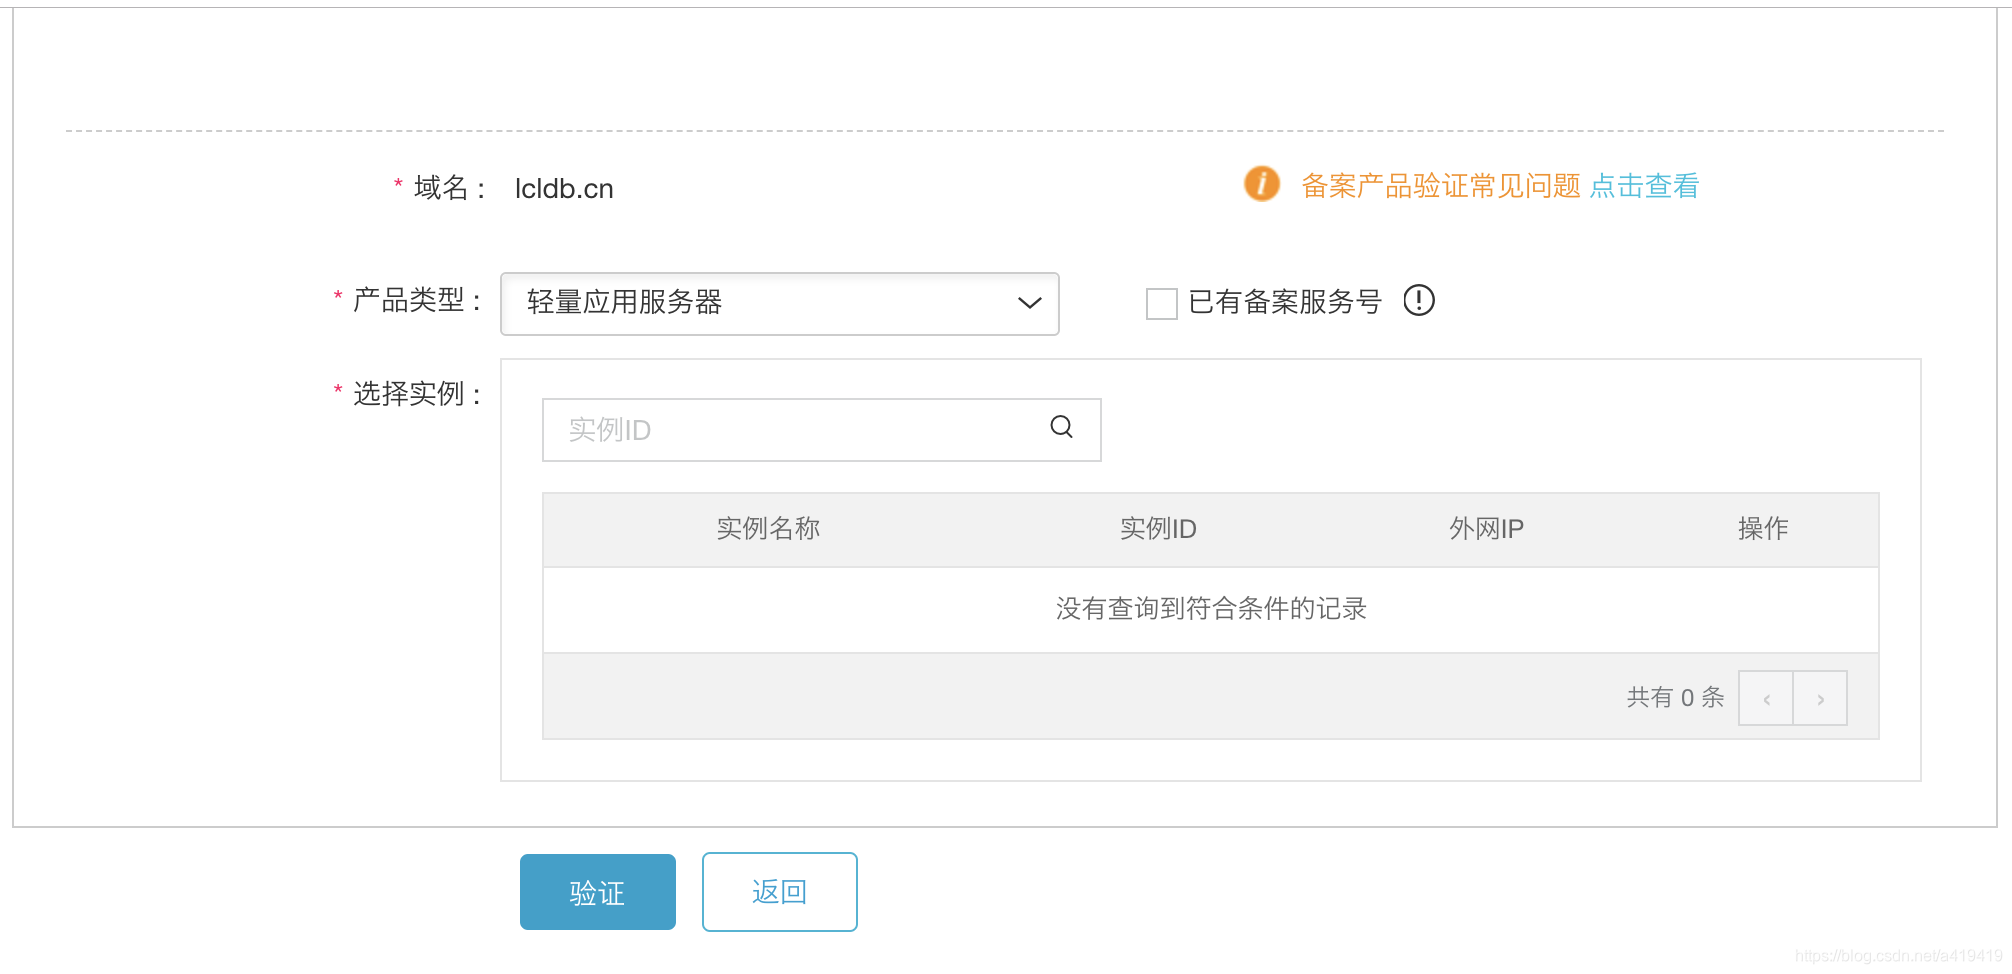
Task: Click the 已有备案服务号 label text
Action: [x=1285, y=301]
